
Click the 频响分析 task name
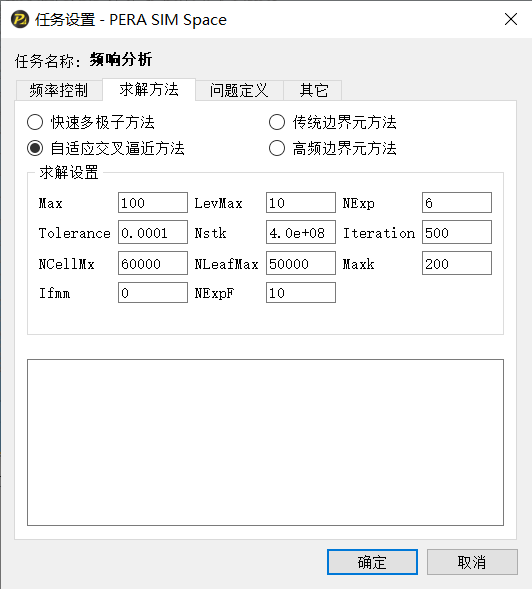(121, 60)
